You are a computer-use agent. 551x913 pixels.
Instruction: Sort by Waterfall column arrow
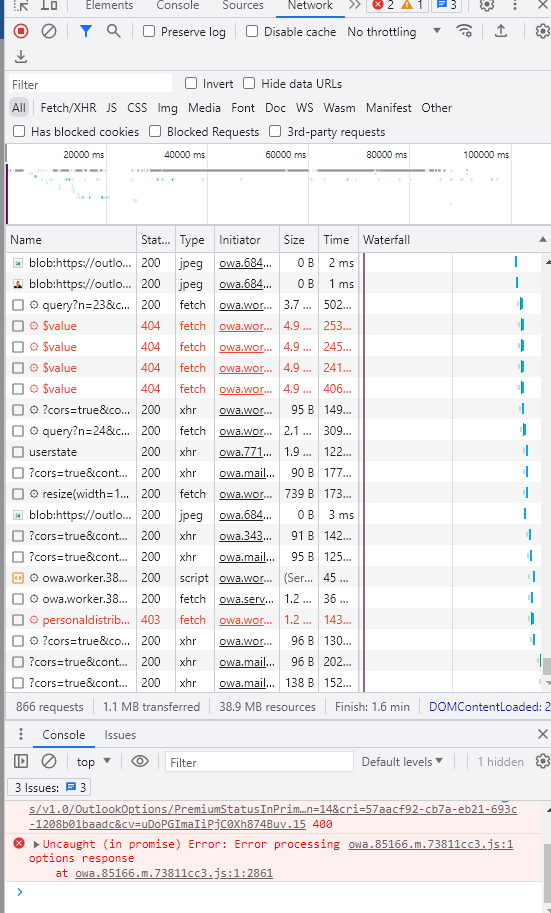pyautogui.click(x=542, y=239)
